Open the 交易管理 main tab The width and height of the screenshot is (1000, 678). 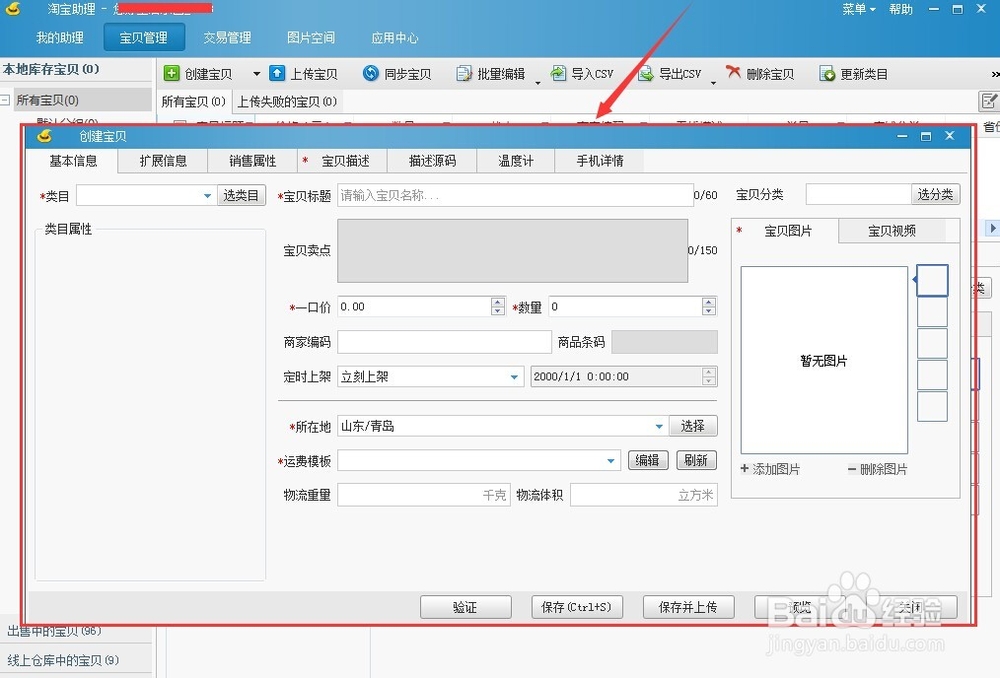pos(227,38)
